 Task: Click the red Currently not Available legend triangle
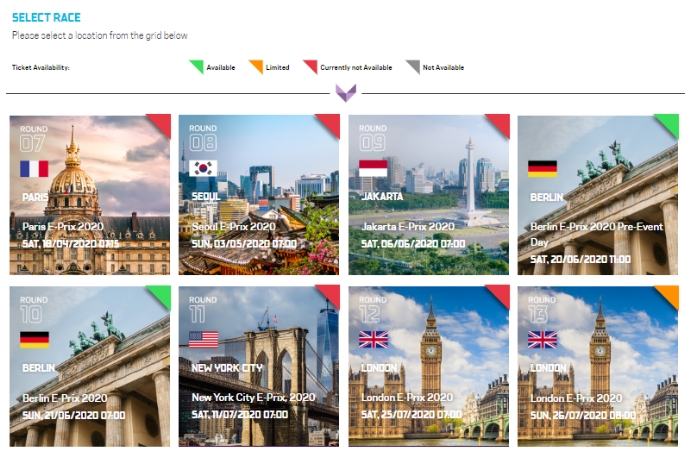coord(311,67)
